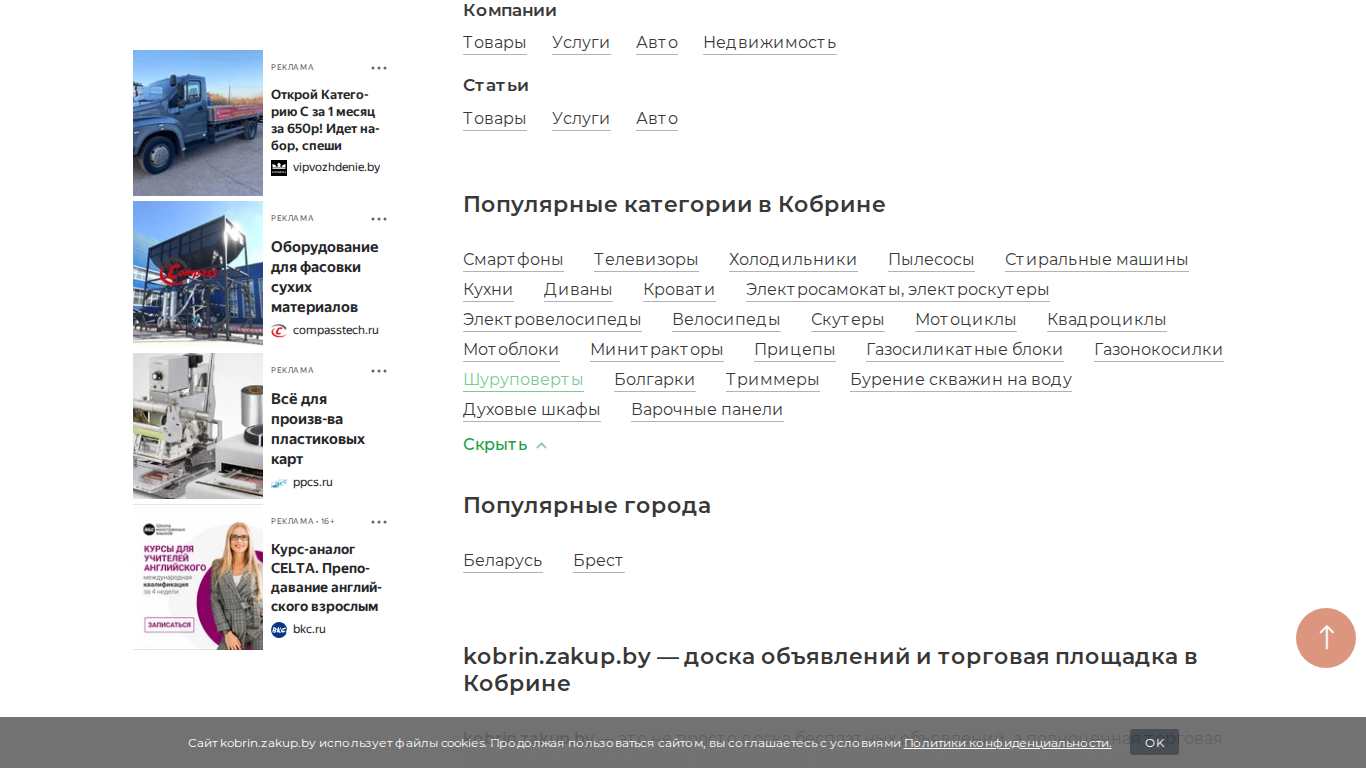Open the truck photo of the Category C ad

198,123
